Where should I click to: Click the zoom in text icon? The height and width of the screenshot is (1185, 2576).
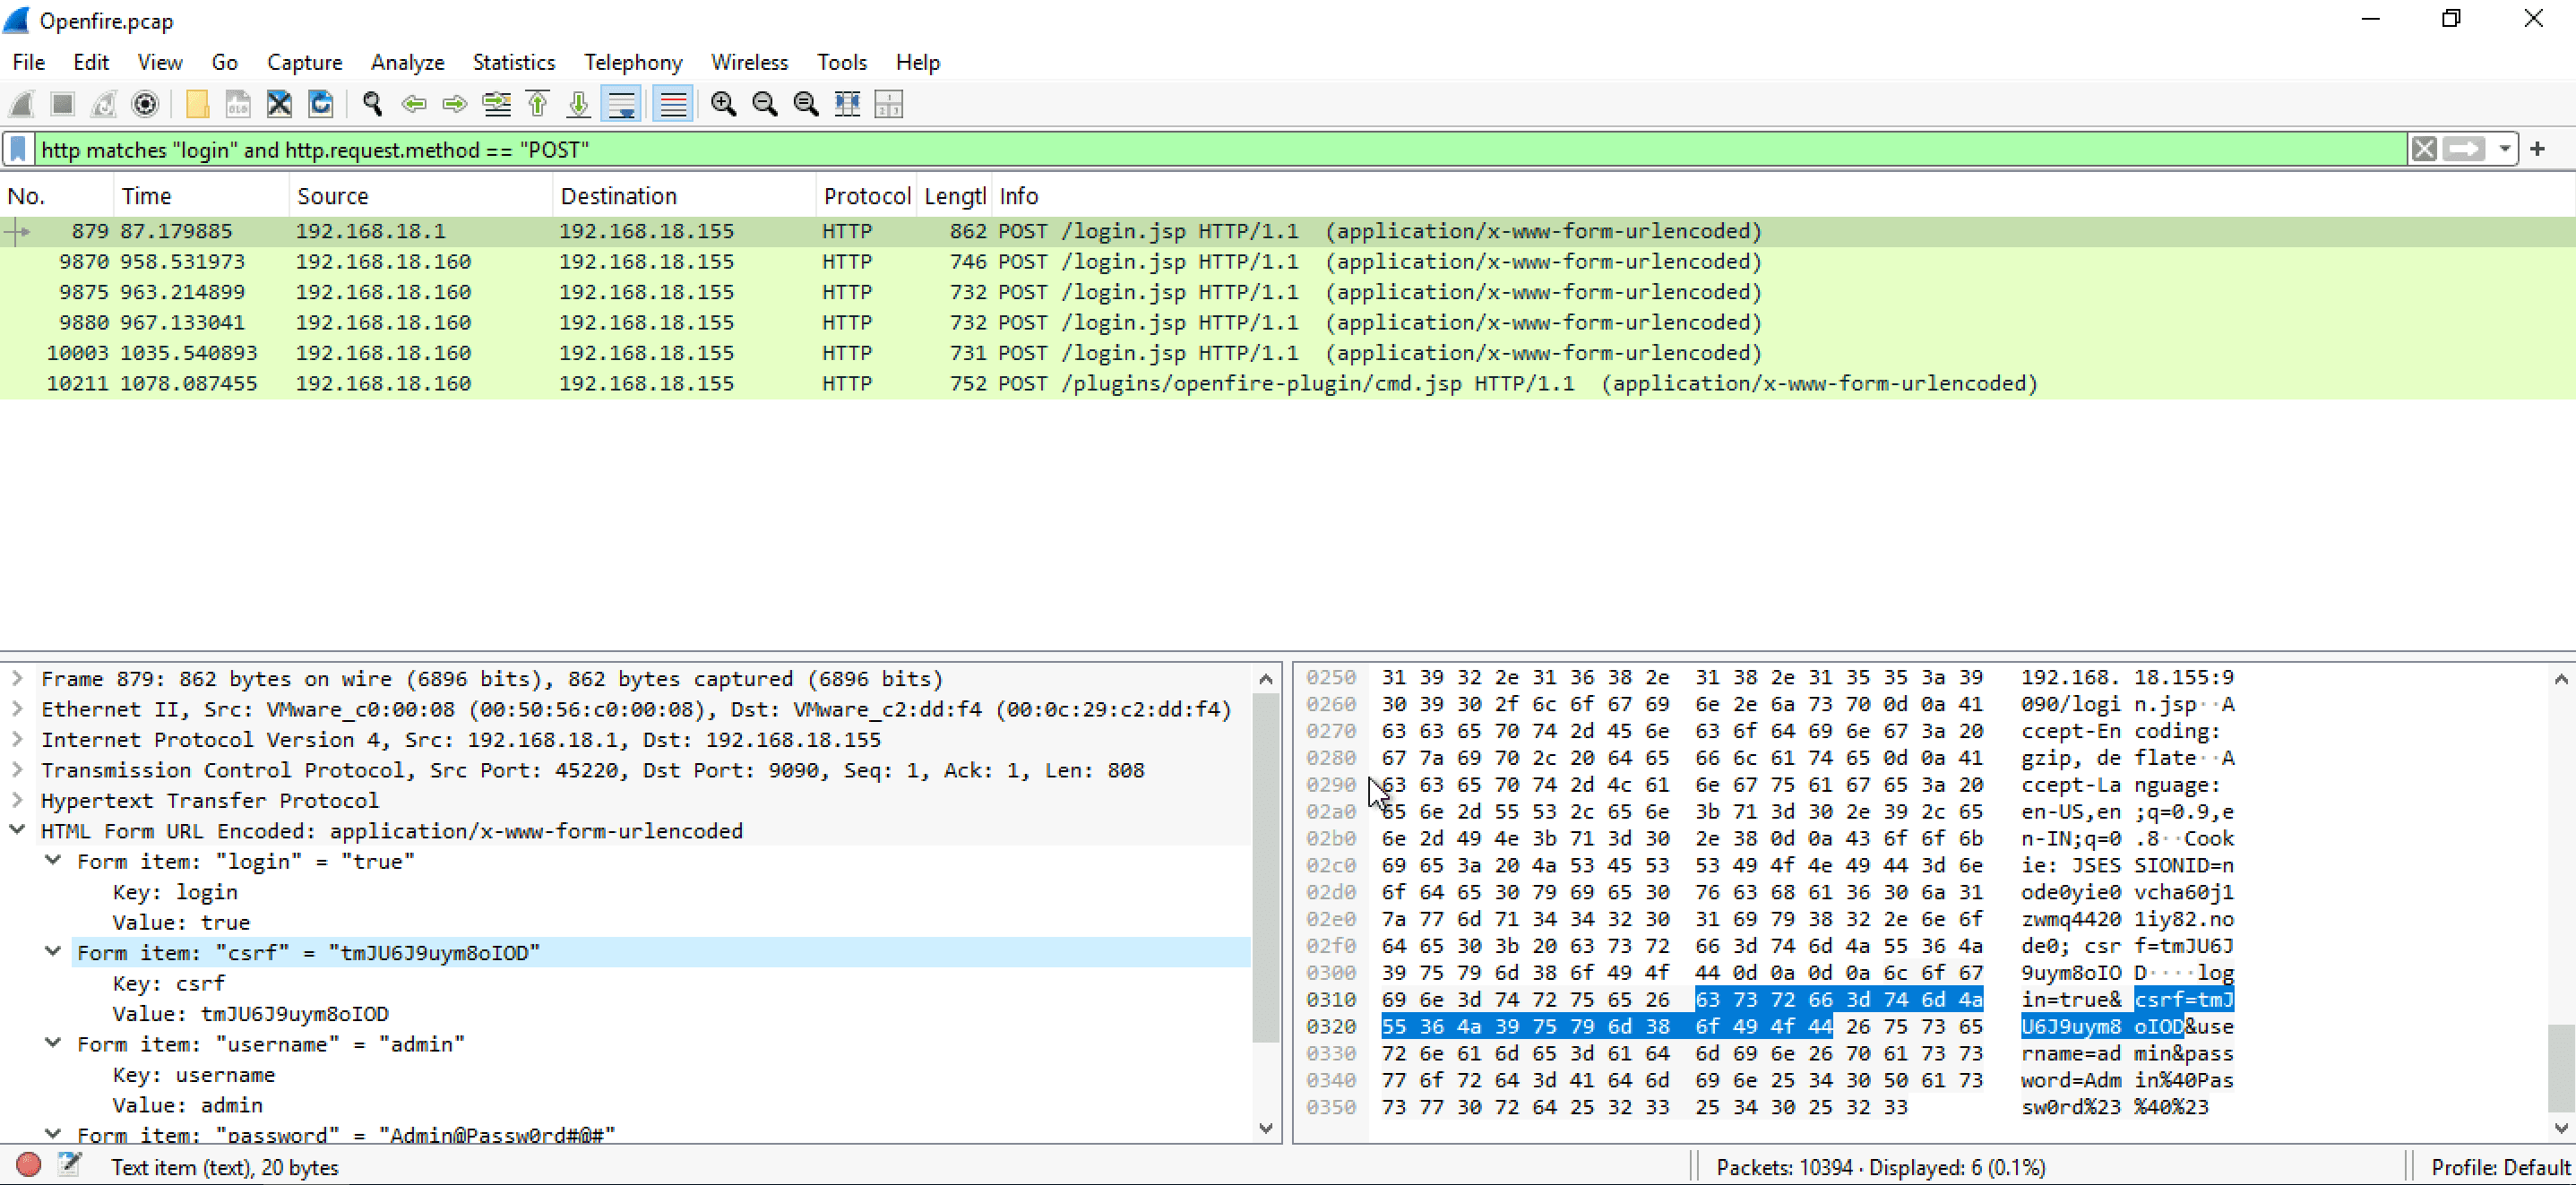click(x=723, y=104)
